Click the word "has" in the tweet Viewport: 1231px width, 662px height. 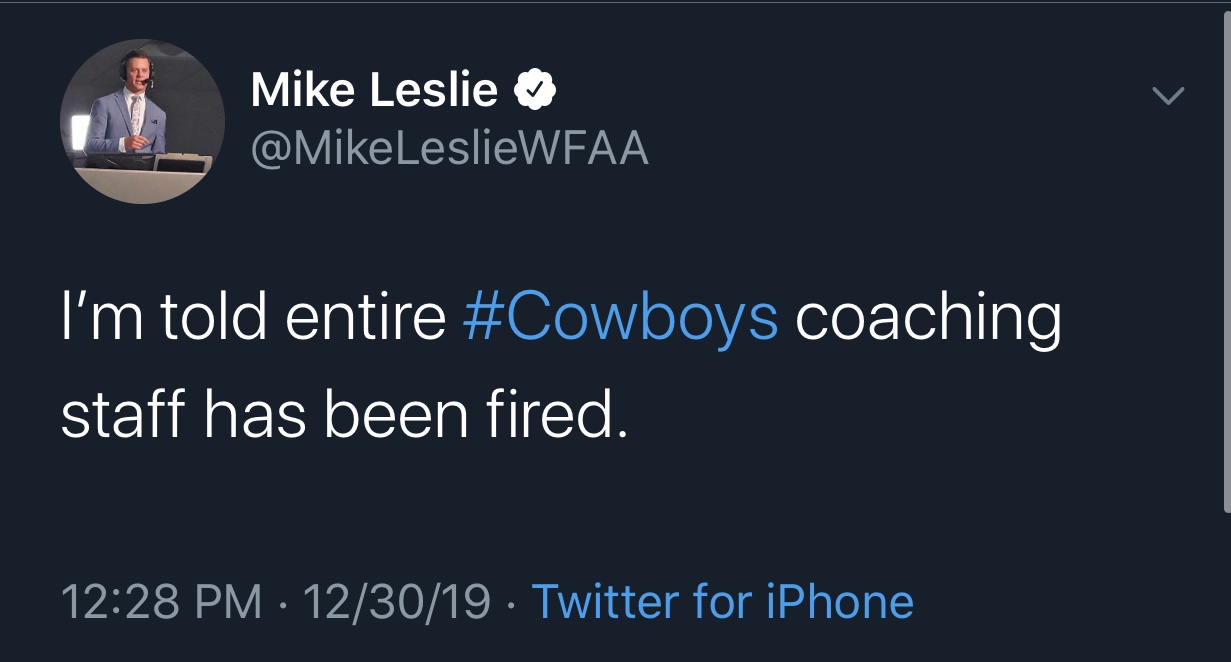255,415
